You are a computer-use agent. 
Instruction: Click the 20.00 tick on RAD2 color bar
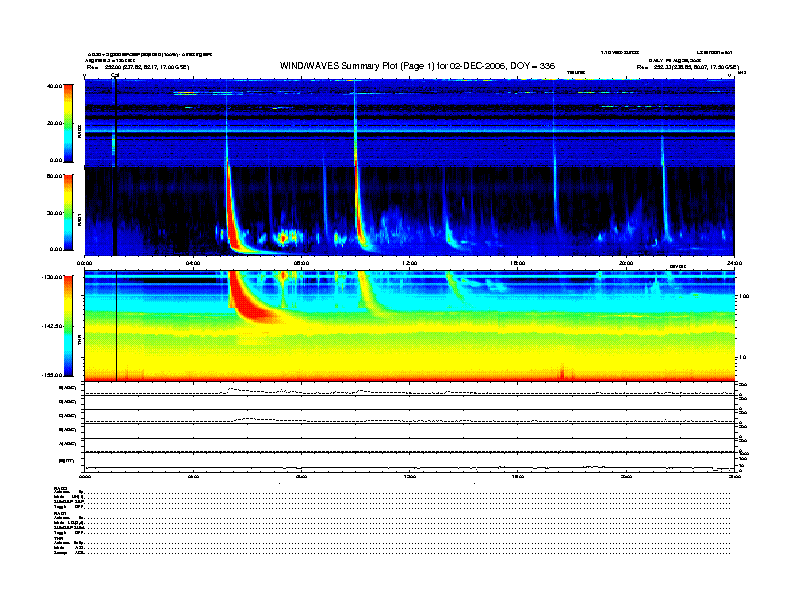55,123
